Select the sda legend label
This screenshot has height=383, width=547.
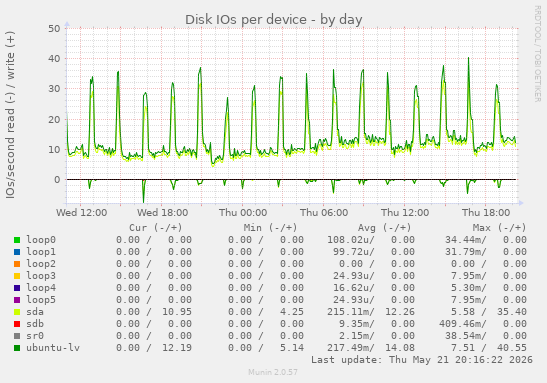[35, 312]
